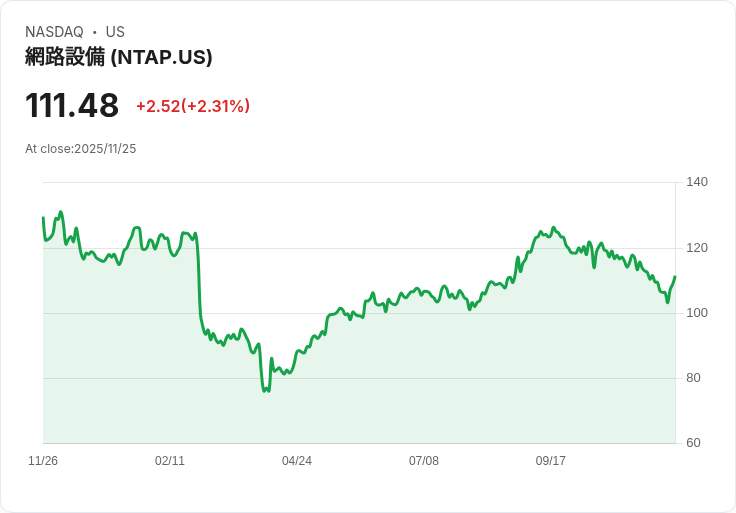
Task: Click the 11/26 date on the x-axis
Action: [x=43, y=461]
